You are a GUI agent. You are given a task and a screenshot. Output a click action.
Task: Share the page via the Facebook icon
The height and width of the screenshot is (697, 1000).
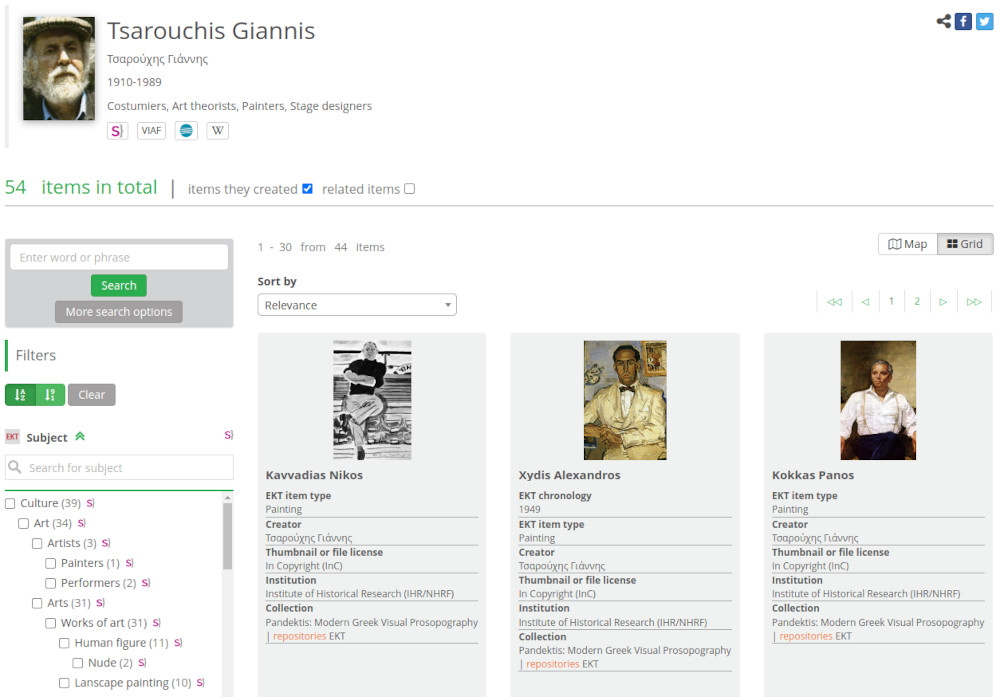pos(962,20)
